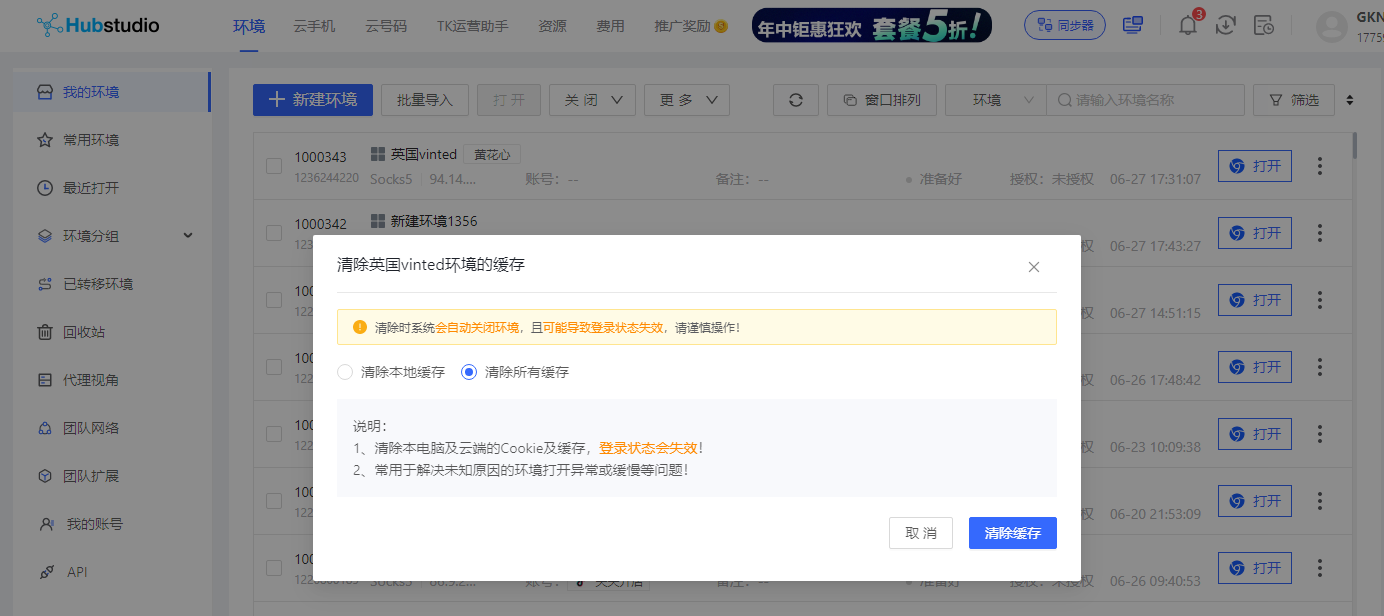Image resolution: width=1384 pixels, height=616 pixels.
Task: Open the 环境 search type dropdown
Action: 995,100
